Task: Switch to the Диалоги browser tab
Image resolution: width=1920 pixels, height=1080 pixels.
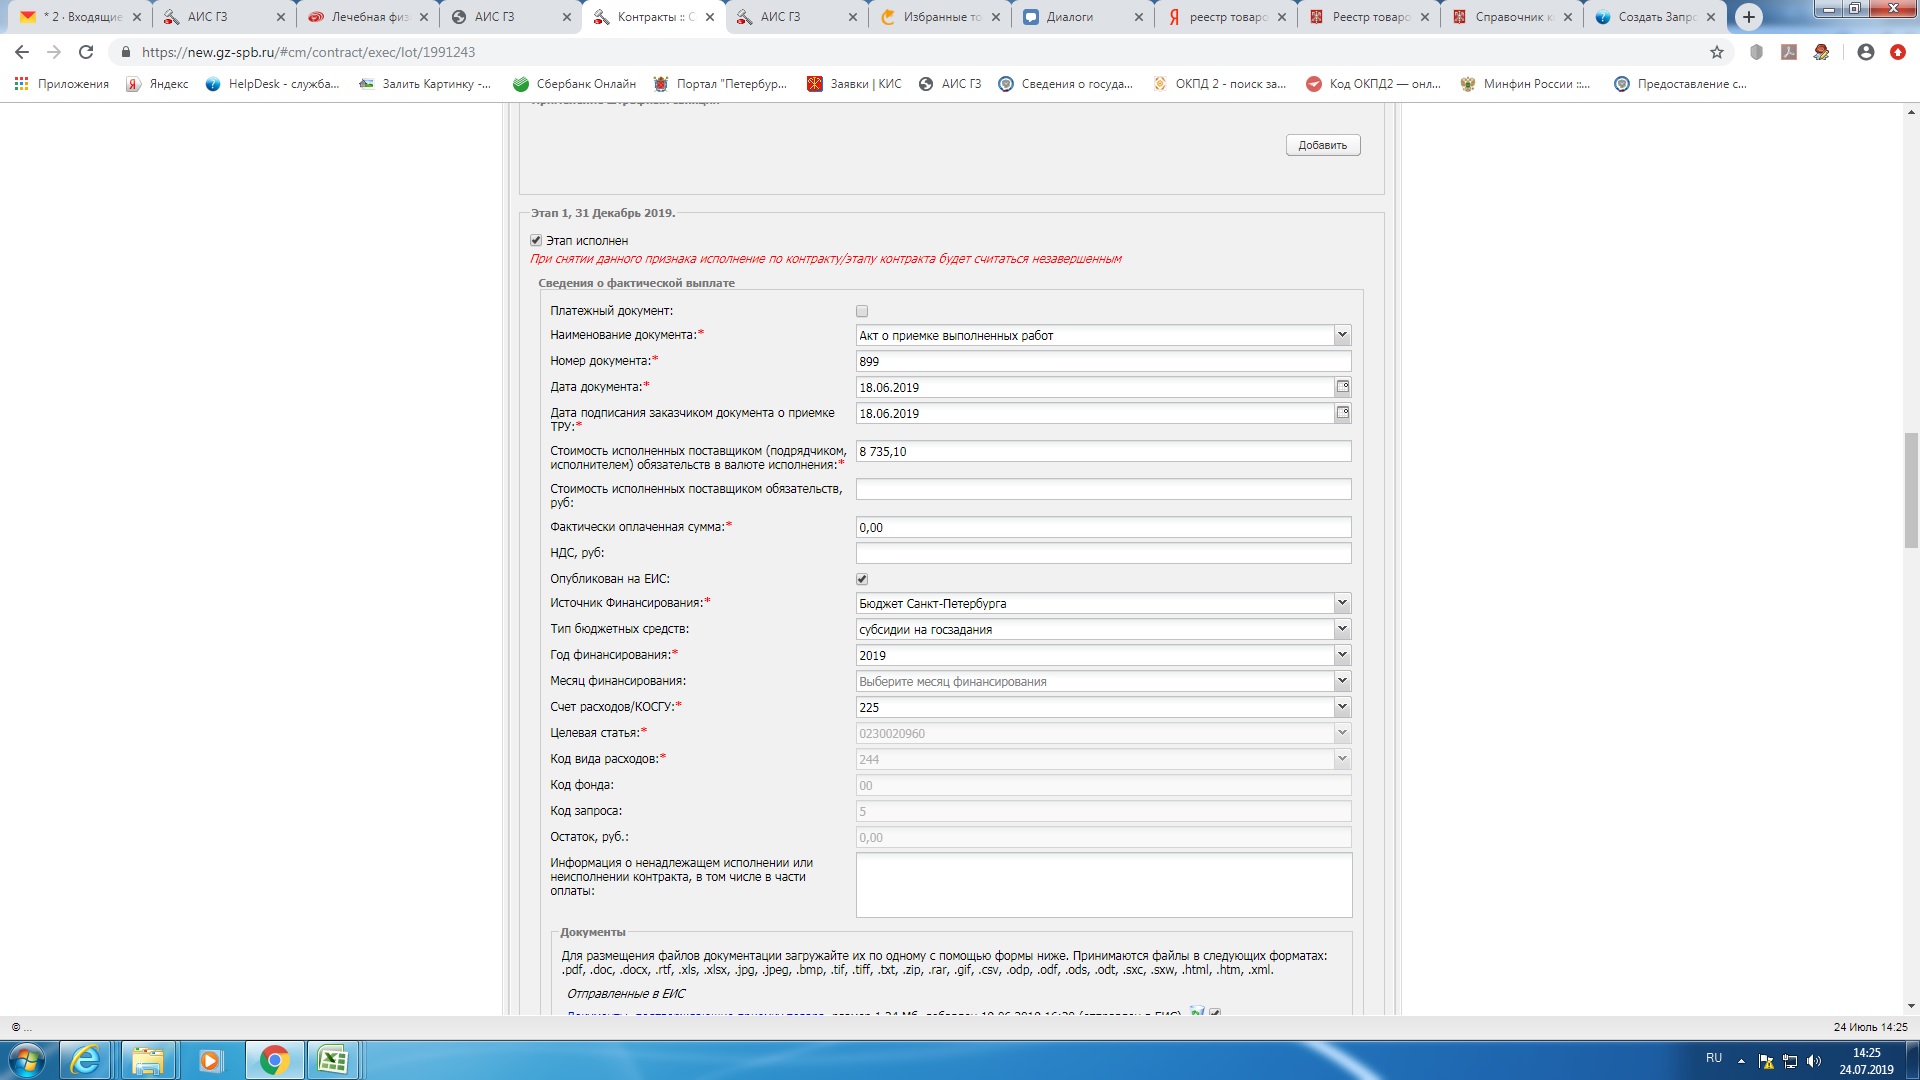Action: click(1069, 17)
